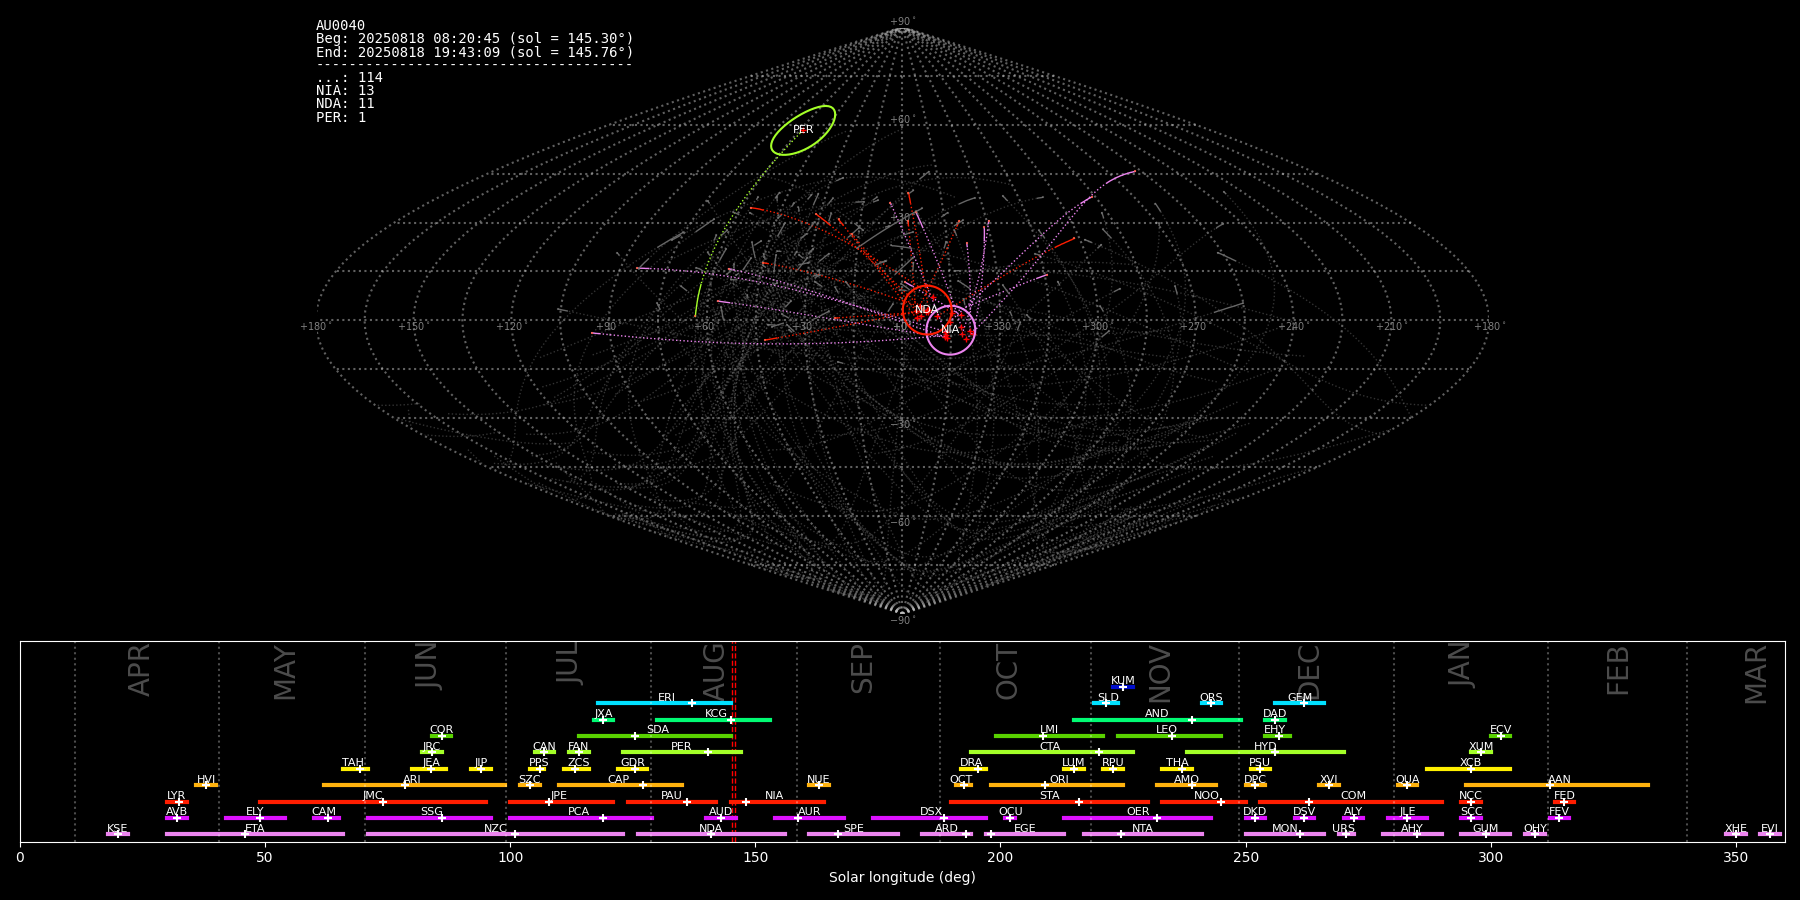
Task: Click the −90° label below the sky map
Action: 902,620
